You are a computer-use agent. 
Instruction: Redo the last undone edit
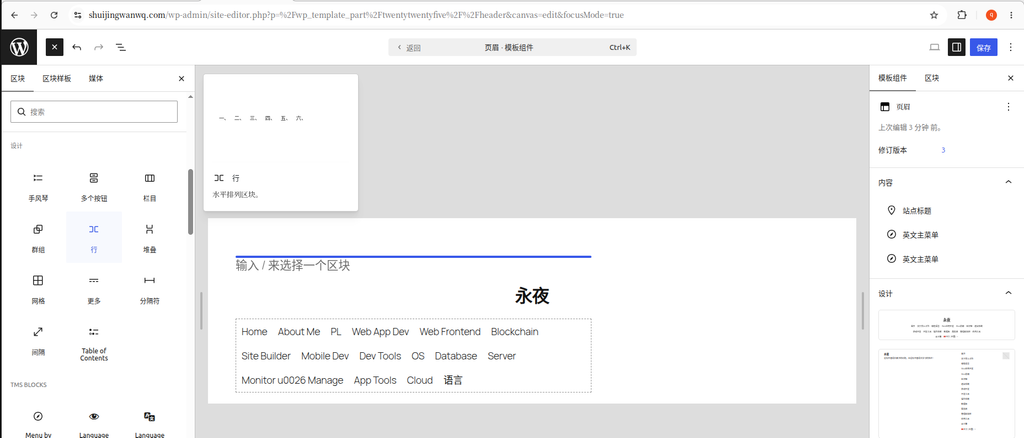pyautogui.click(x=99, y=48)
